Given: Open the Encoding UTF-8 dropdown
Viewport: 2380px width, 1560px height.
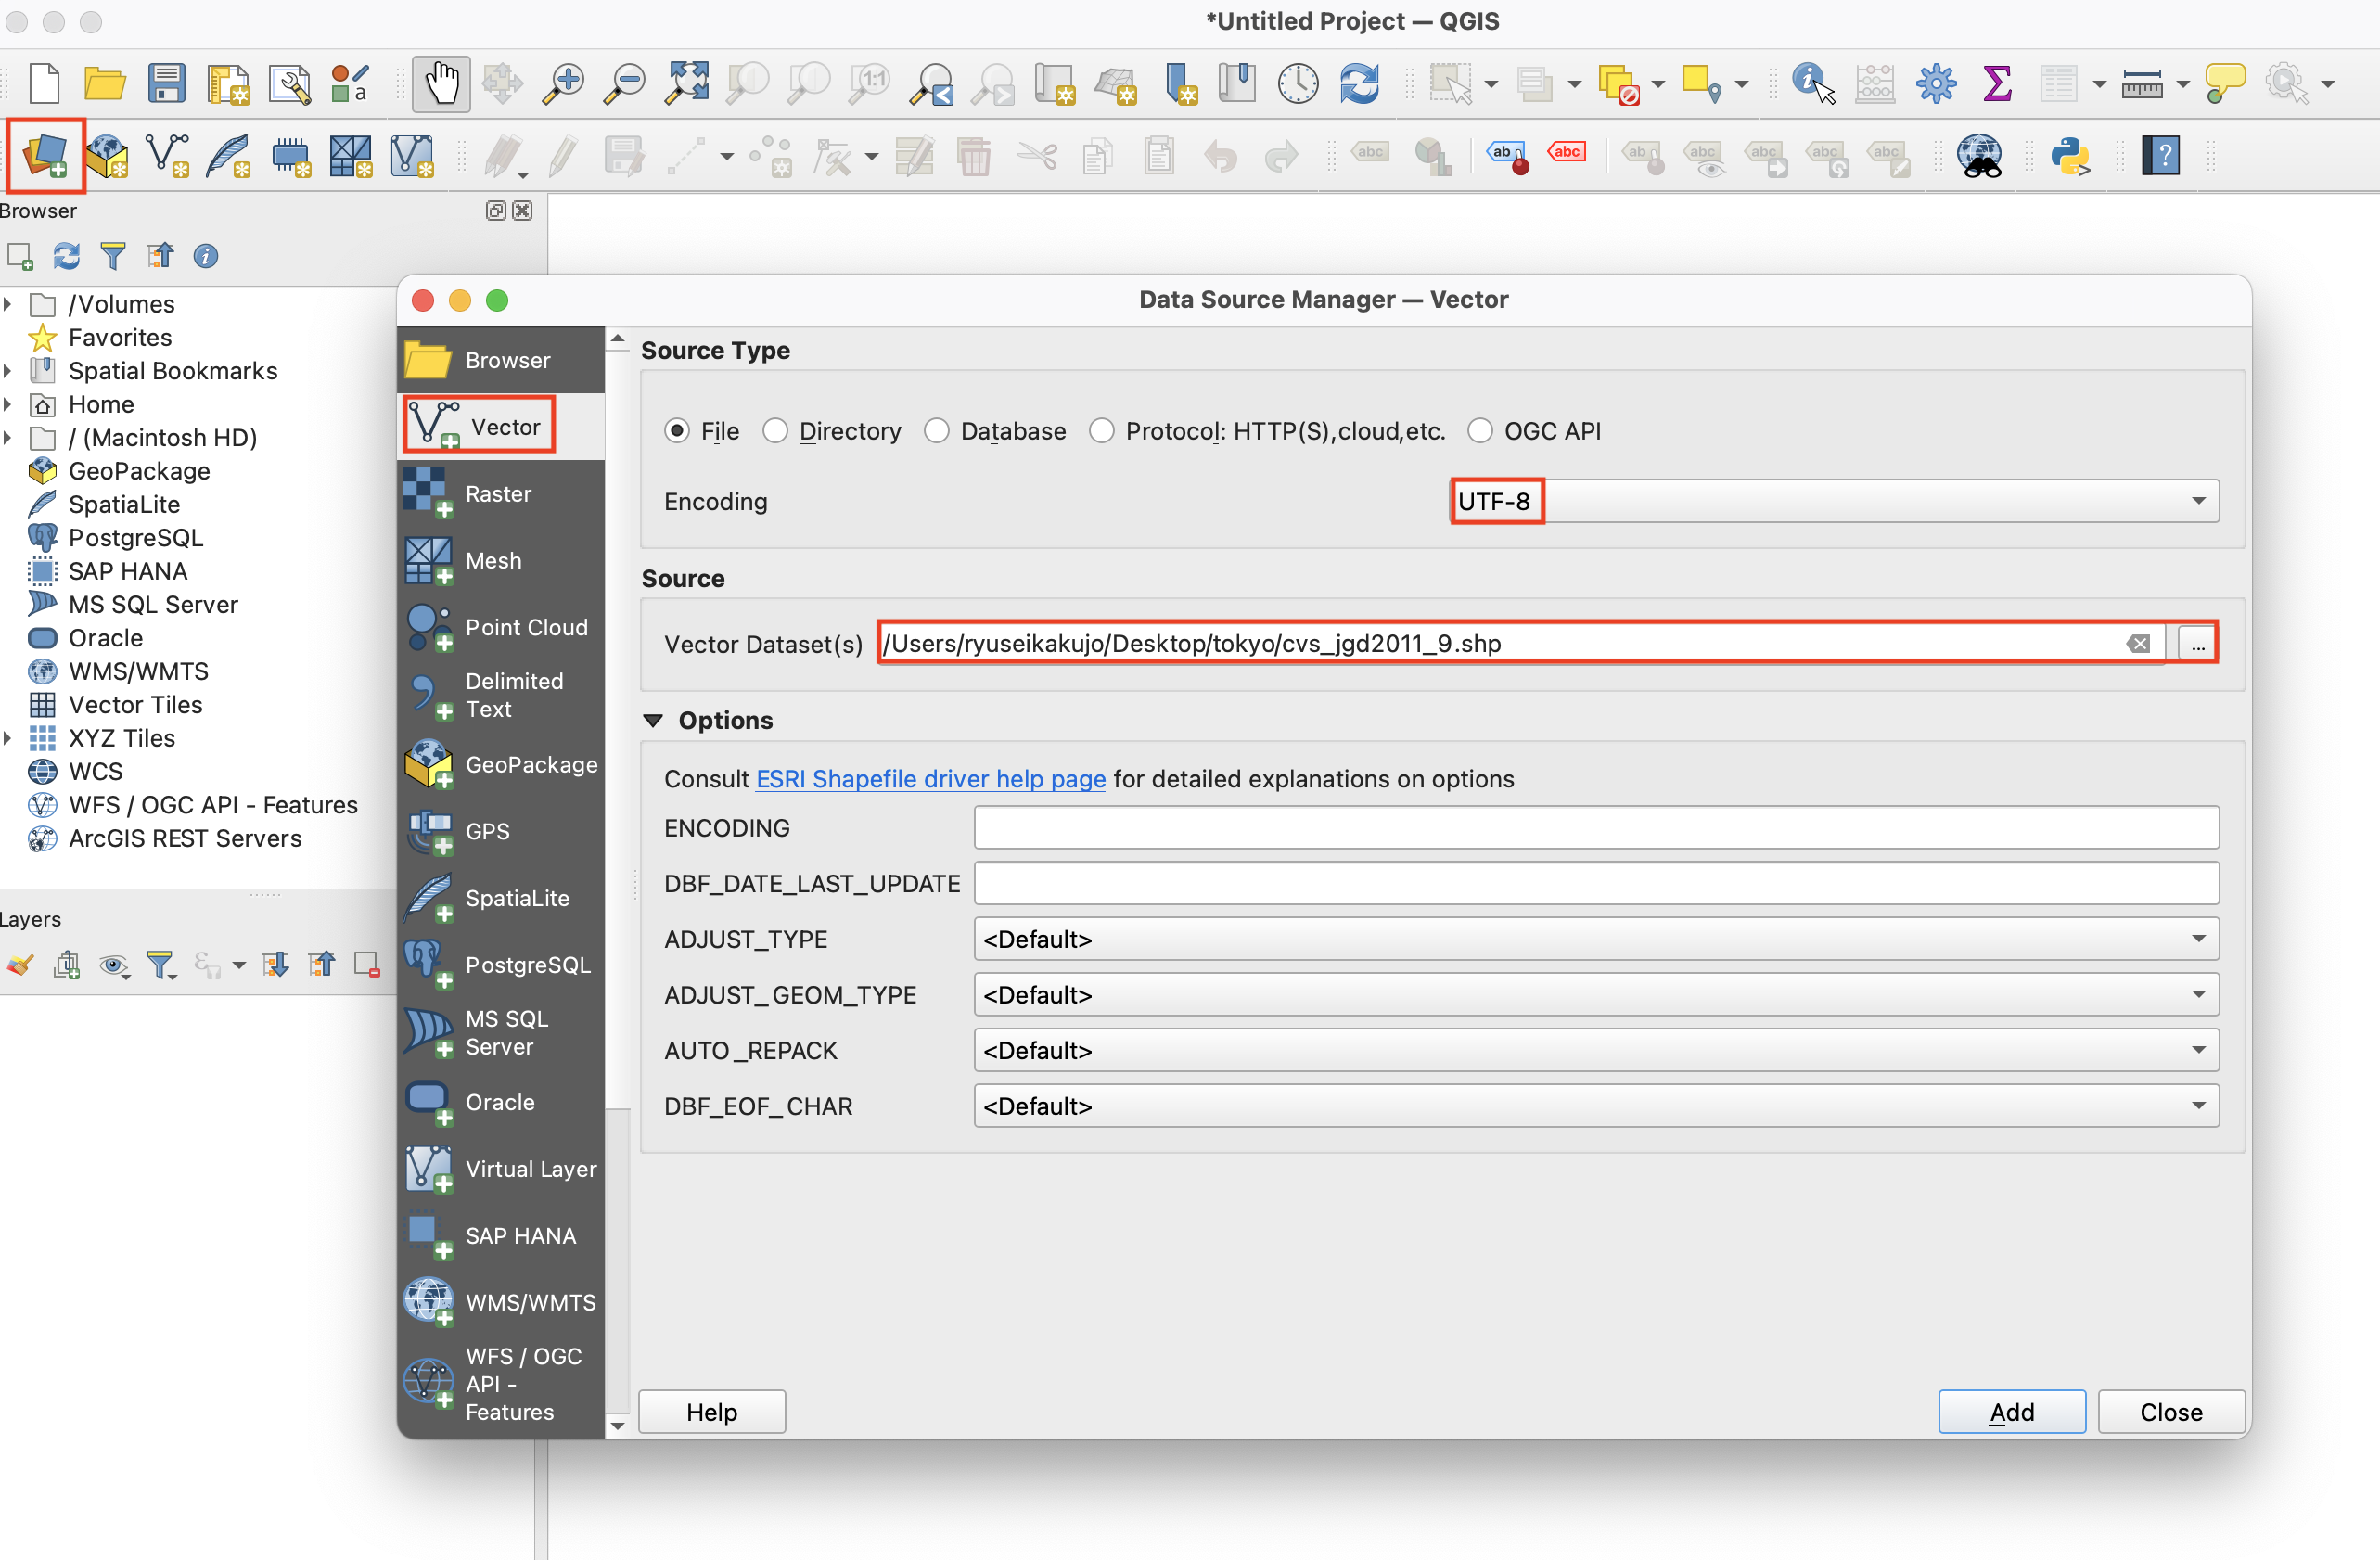Looking at the screenshot, I should coord(1834,500).
